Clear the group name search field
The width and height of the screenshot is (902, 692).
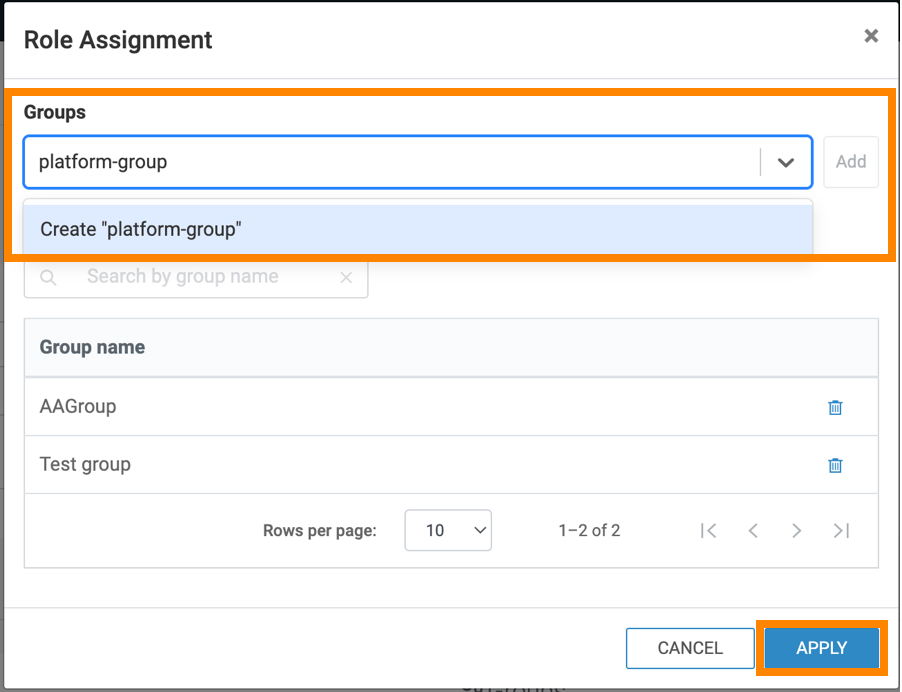tap(346, 278)
